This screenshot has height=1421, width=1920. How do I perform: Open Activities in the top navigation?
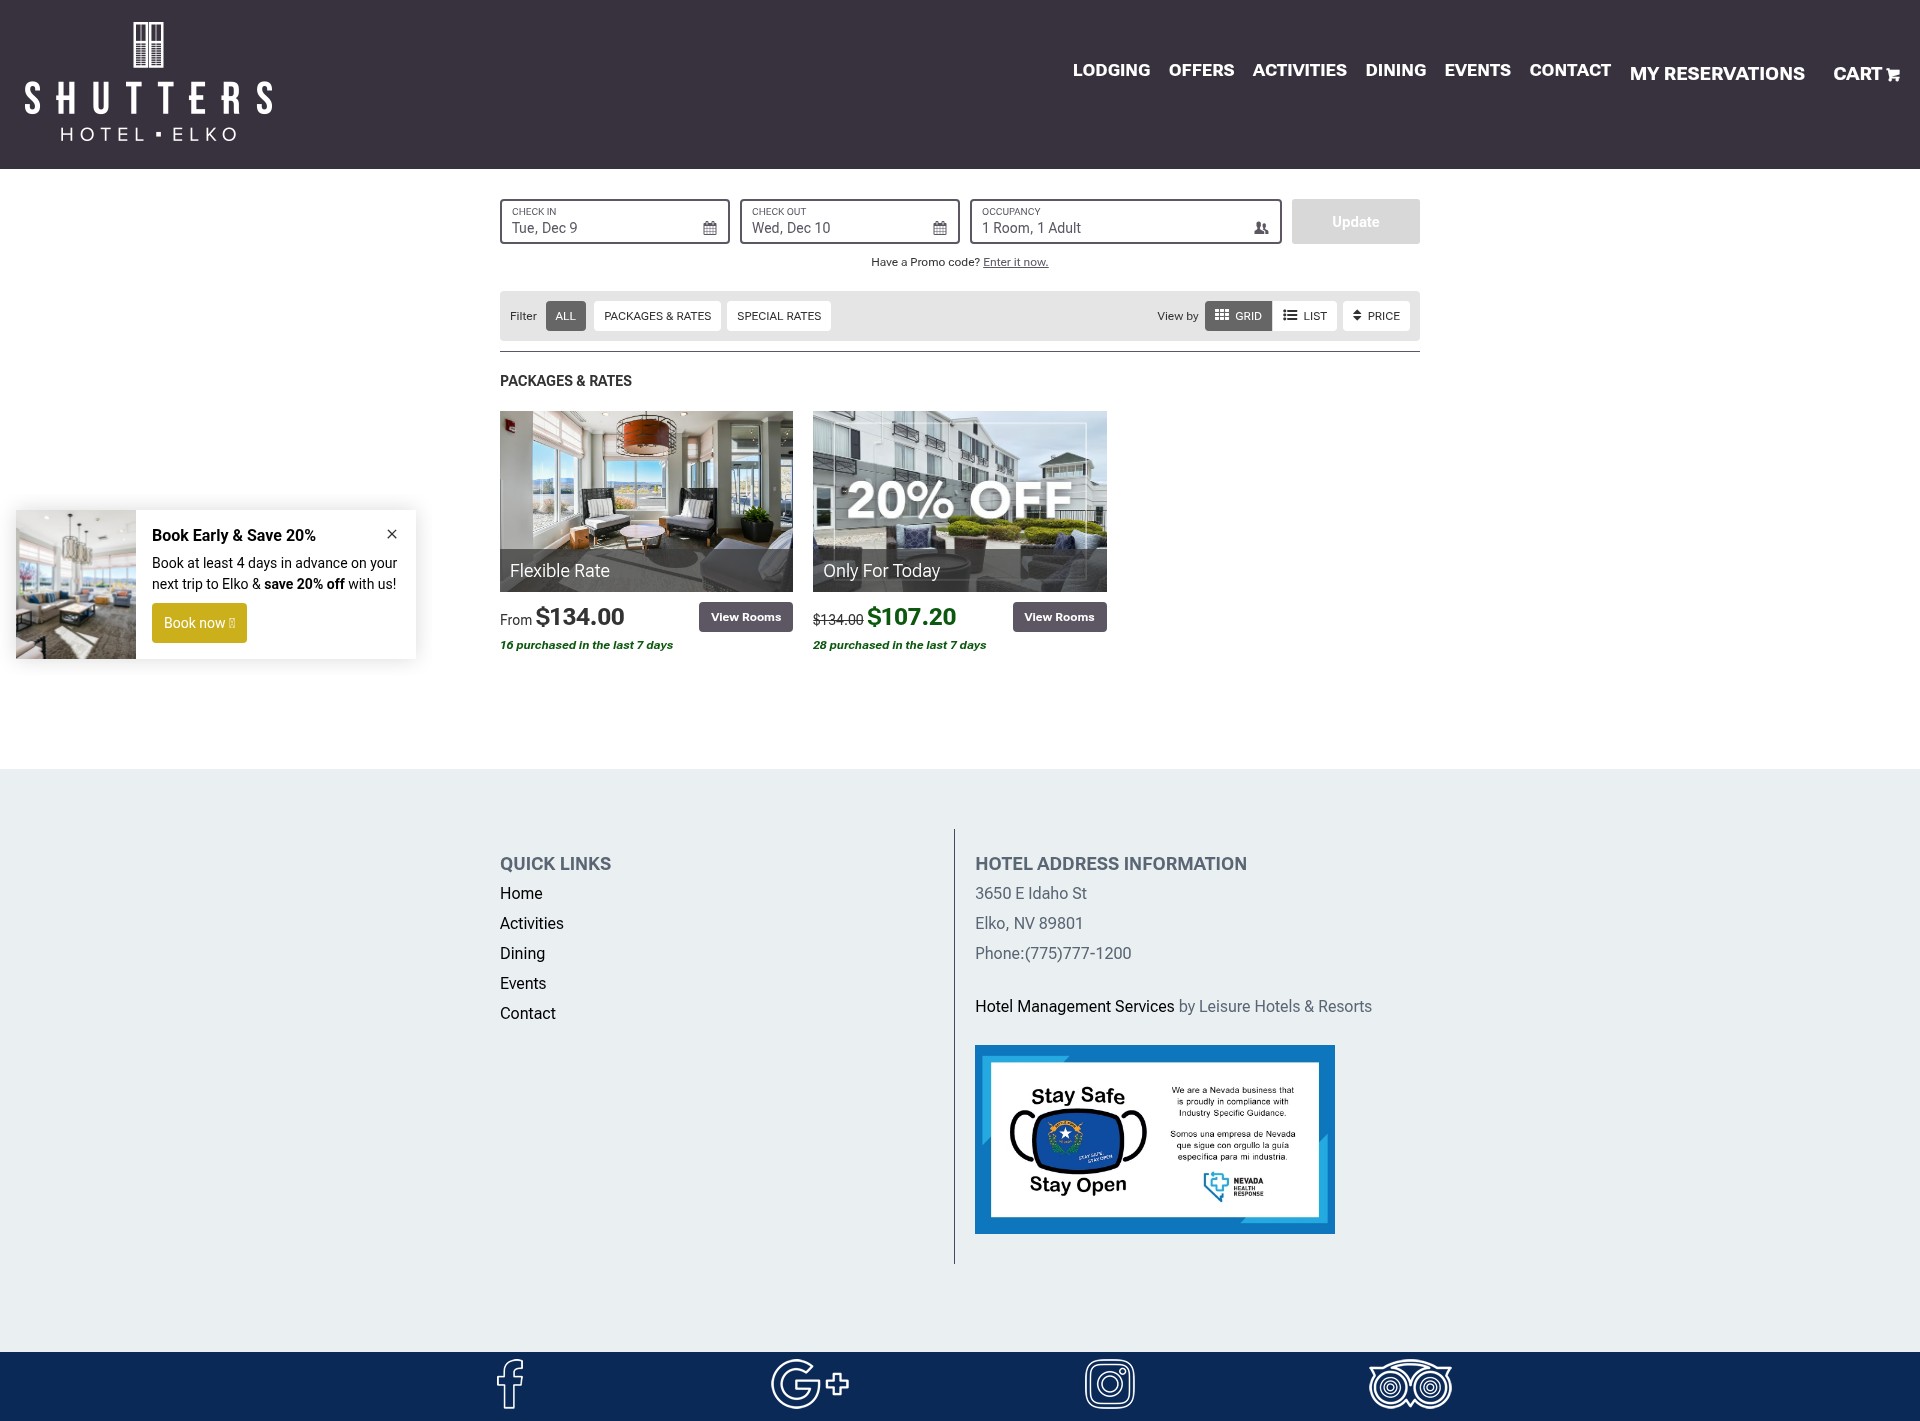tap(1299, 70)
